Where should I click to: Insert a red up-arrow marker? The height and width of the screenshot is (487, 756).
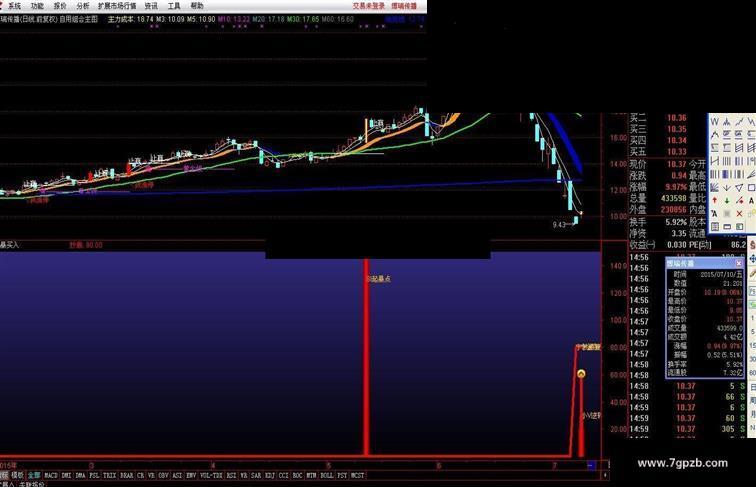tap(715, 200)
